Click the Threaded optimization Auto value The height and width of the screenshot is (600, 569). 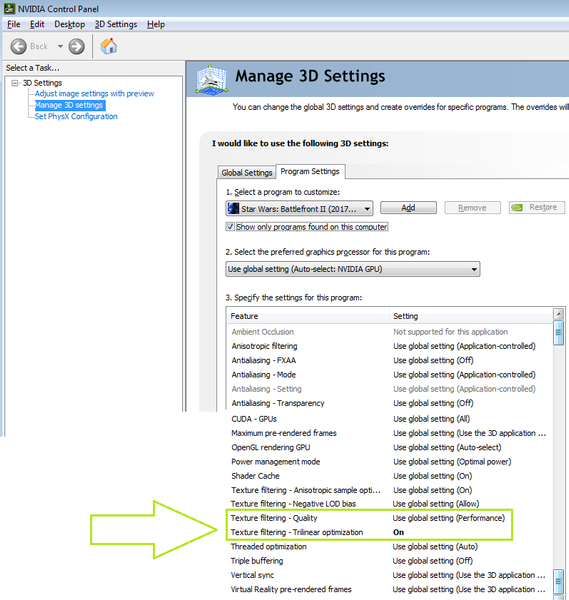(x=435, y=546)
